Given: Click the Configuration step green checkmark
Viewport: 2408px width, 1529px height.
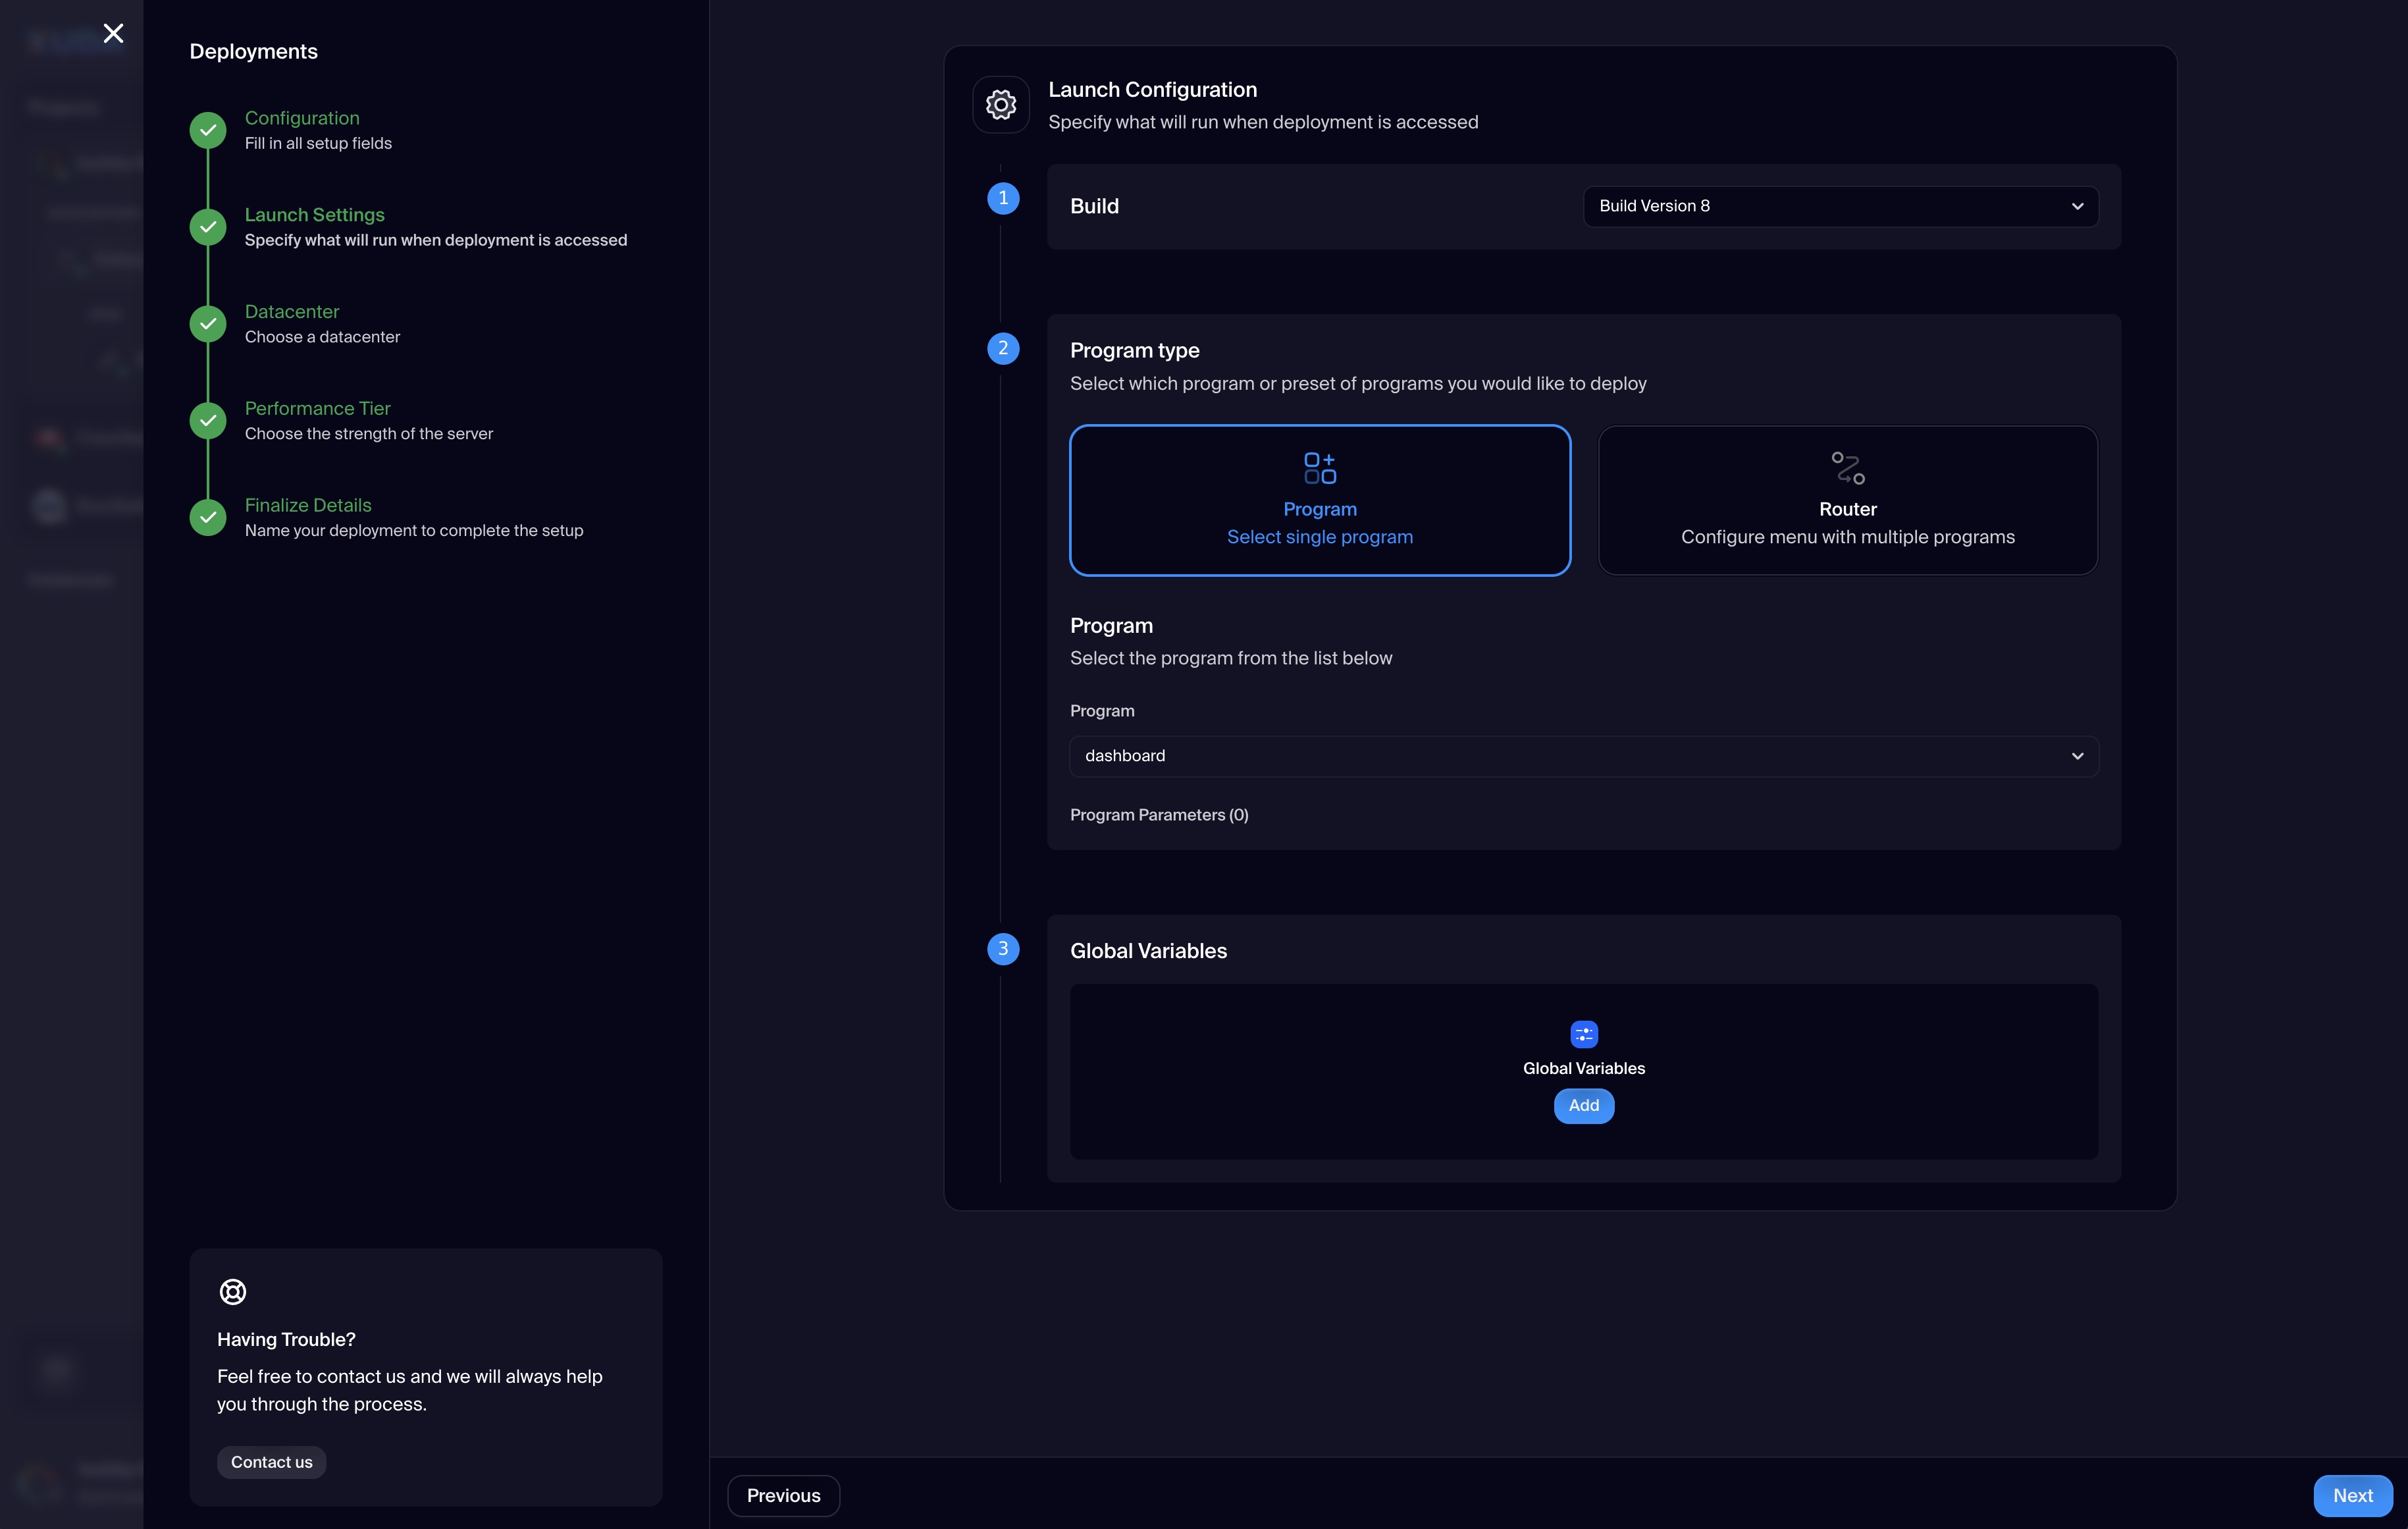Looking at the screenshot, I should [x=208, y=130].
